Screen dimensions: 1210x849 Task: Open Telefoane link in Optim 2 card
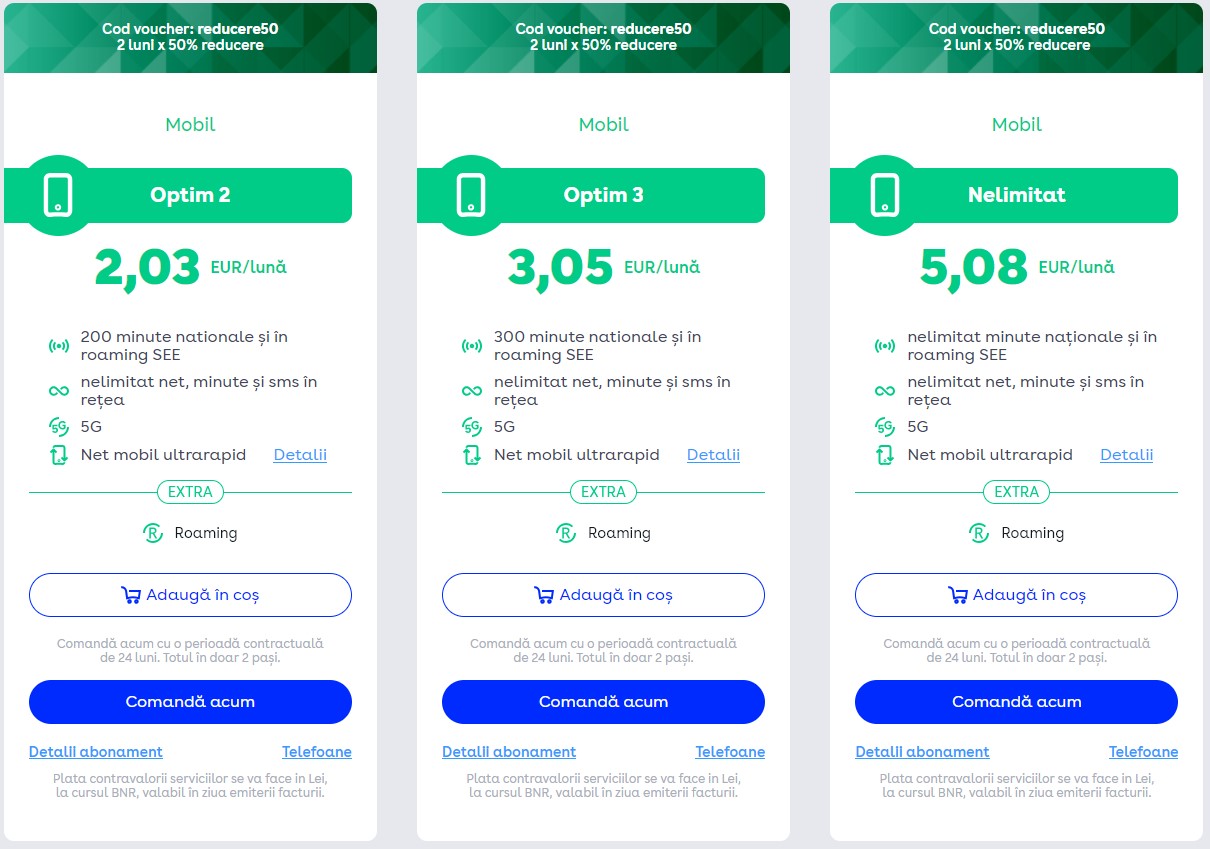(x=317, y=752)
